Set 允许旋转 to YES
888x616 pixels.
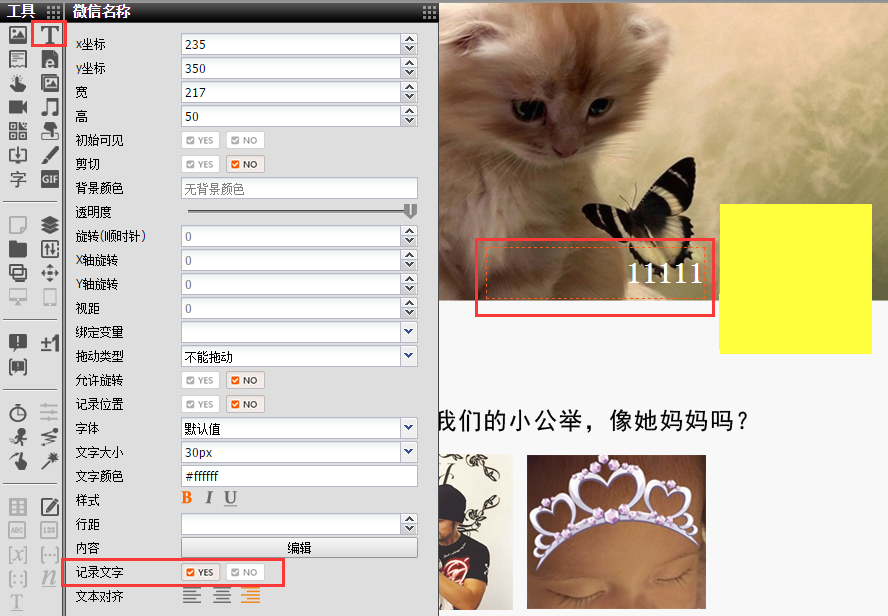click(x=200, y=380)
